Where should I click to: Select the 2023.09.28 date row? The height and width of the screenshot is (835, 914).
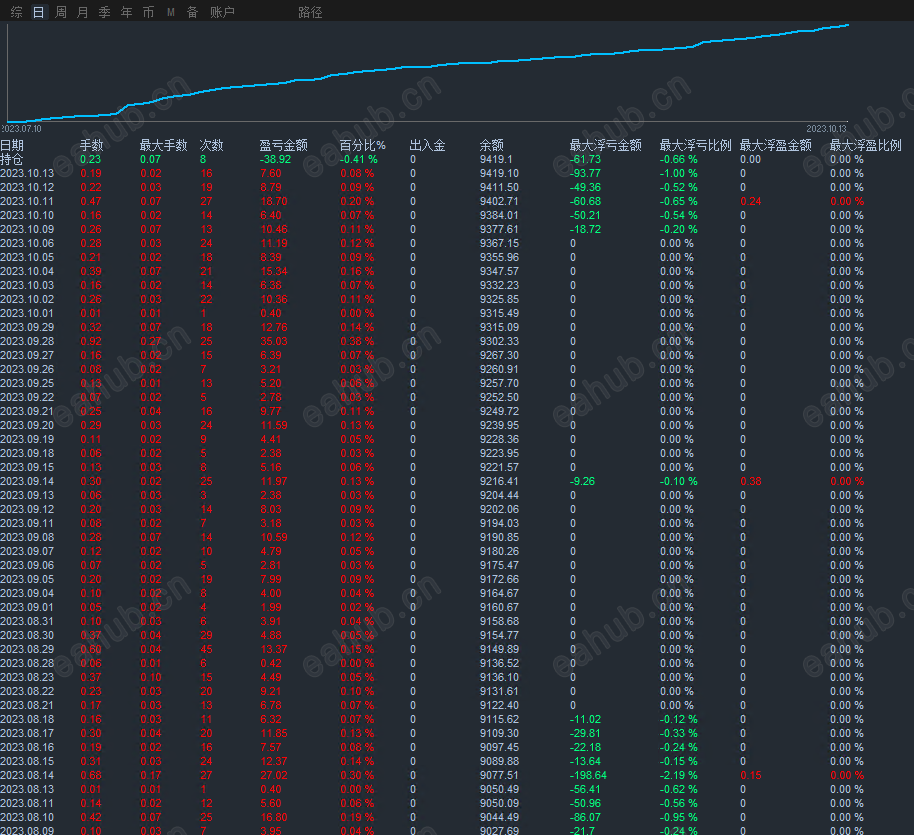coord(27,341)
